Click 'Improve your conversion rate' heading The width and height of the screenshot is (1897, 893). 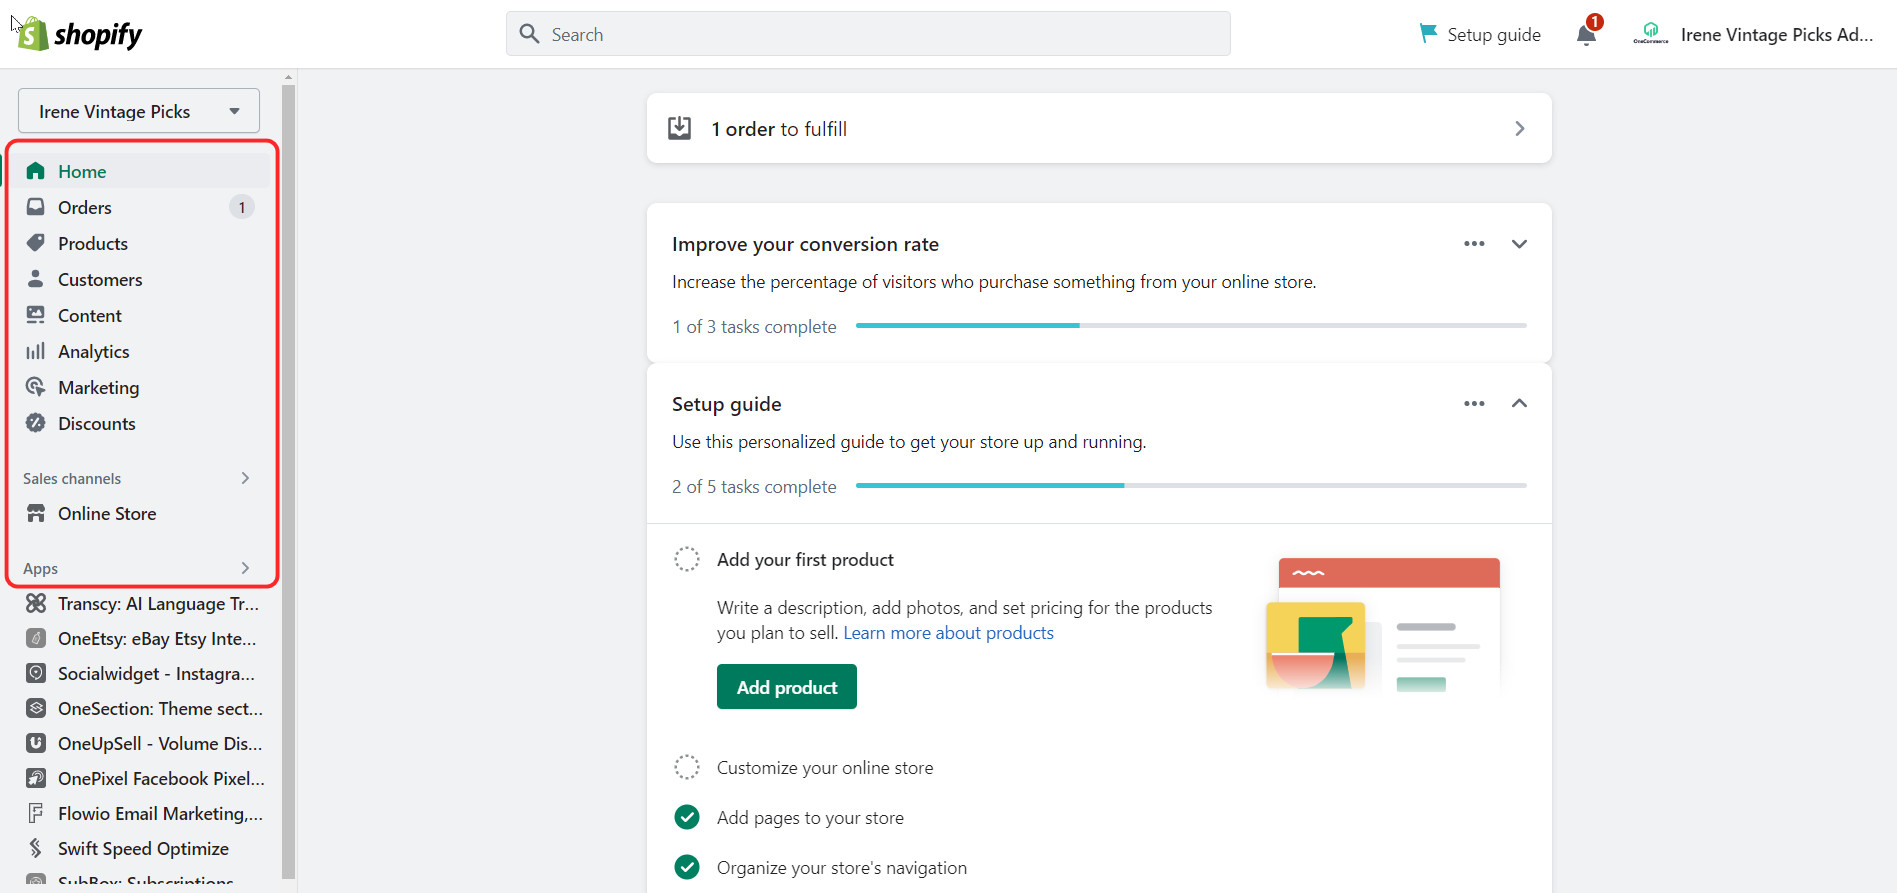805,244
